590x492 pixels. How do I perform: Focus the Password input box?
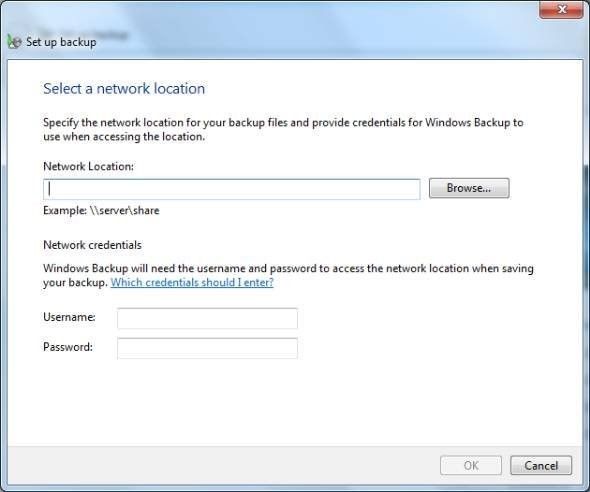click(x=207, y=348)
